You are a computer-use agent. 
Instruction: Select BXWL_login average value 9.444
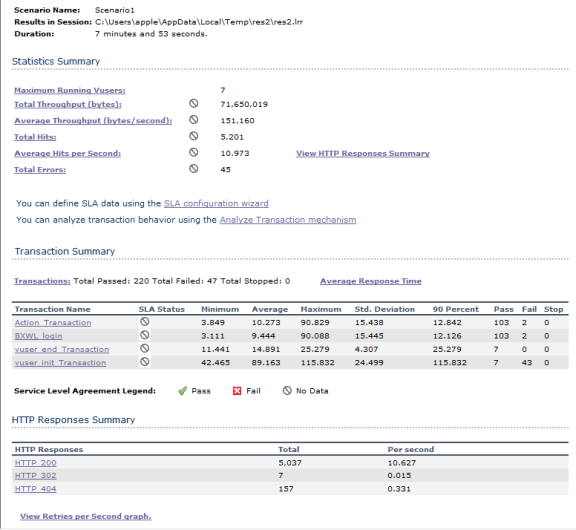point(263,336)
